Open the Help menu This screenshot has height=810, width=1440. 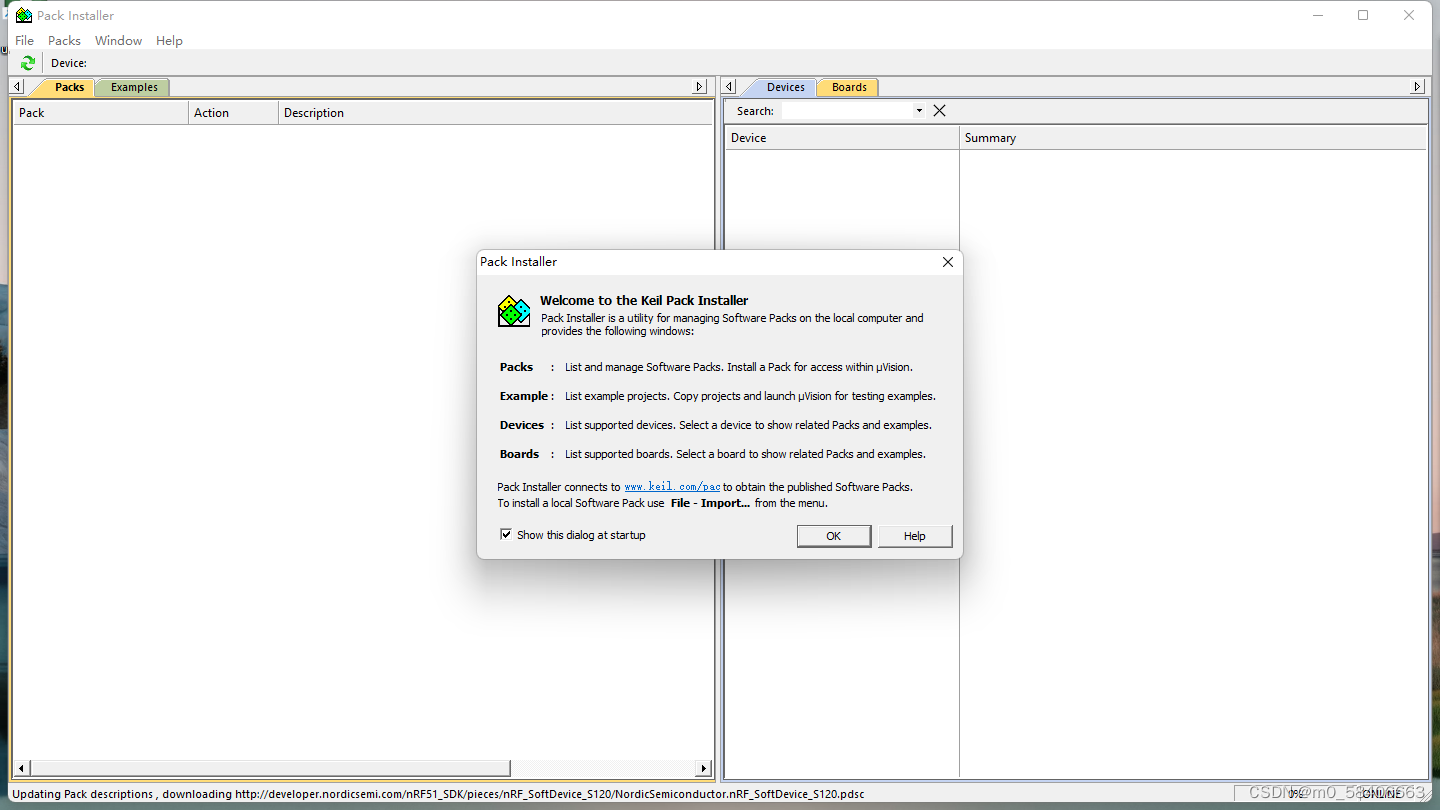(x=169, y=40)
